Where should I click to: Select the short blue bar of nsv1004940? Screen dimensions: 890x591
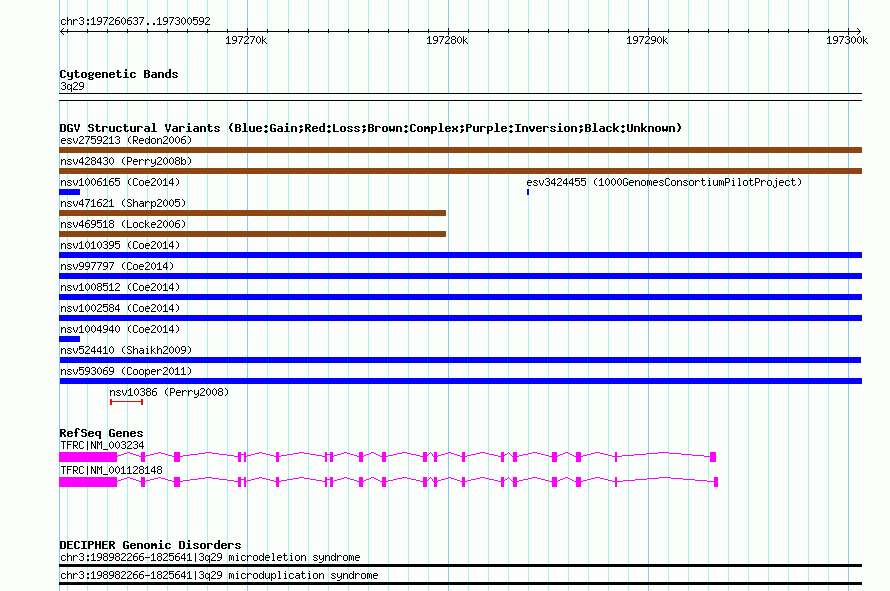coord(70,339)
